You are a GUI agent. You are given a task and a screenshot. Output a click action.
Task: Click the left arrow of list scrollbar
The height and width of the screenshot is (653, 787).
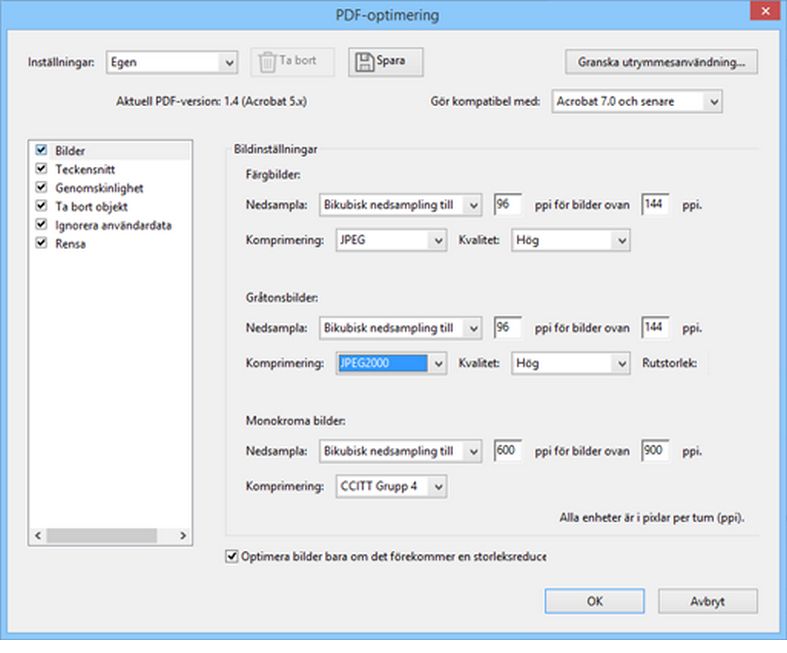point(38,536)
